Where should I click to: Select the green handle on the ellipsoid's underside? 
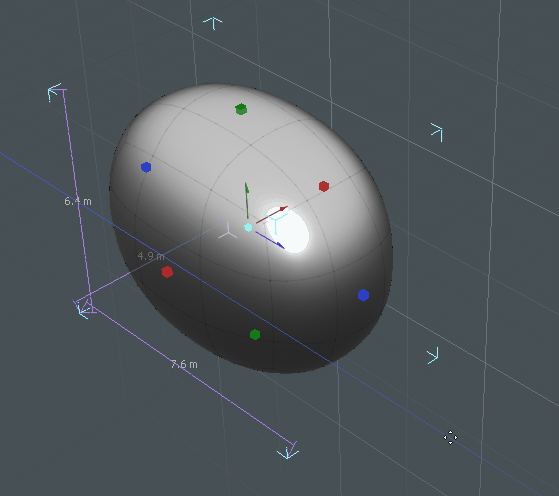coord(255,334)
